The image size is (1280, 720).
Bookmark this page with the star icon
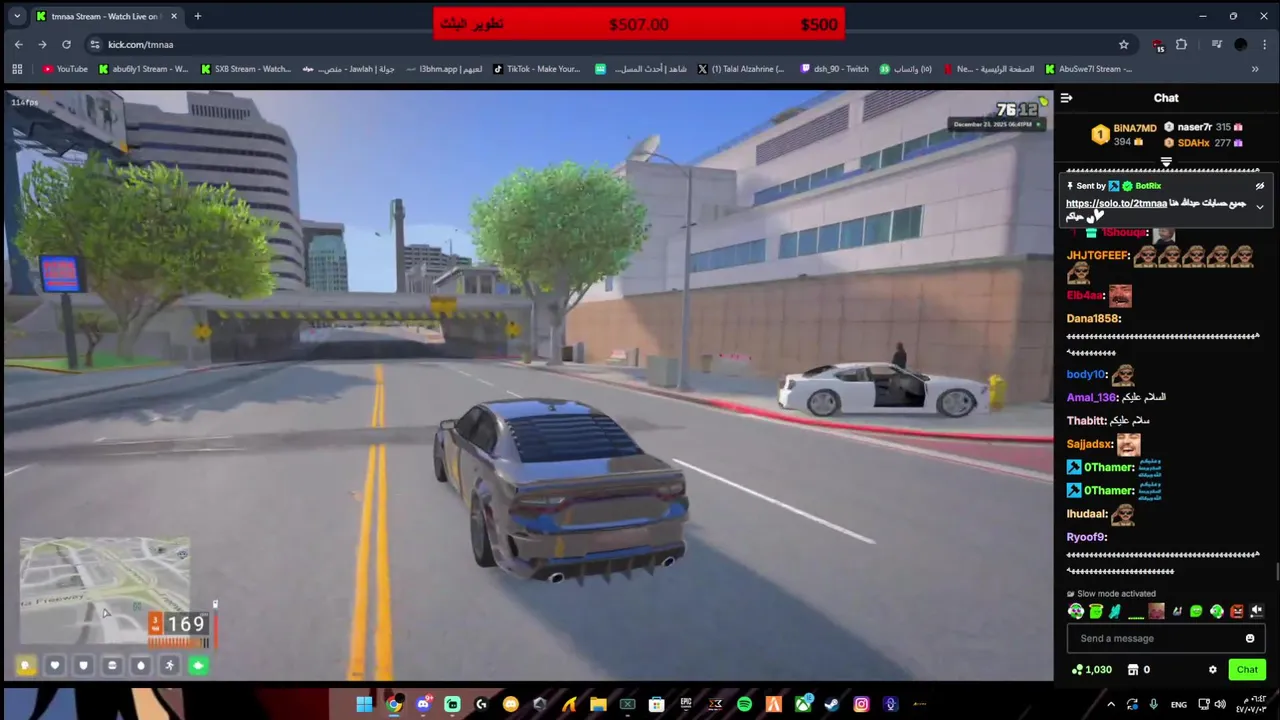[x=1124, y=44]
